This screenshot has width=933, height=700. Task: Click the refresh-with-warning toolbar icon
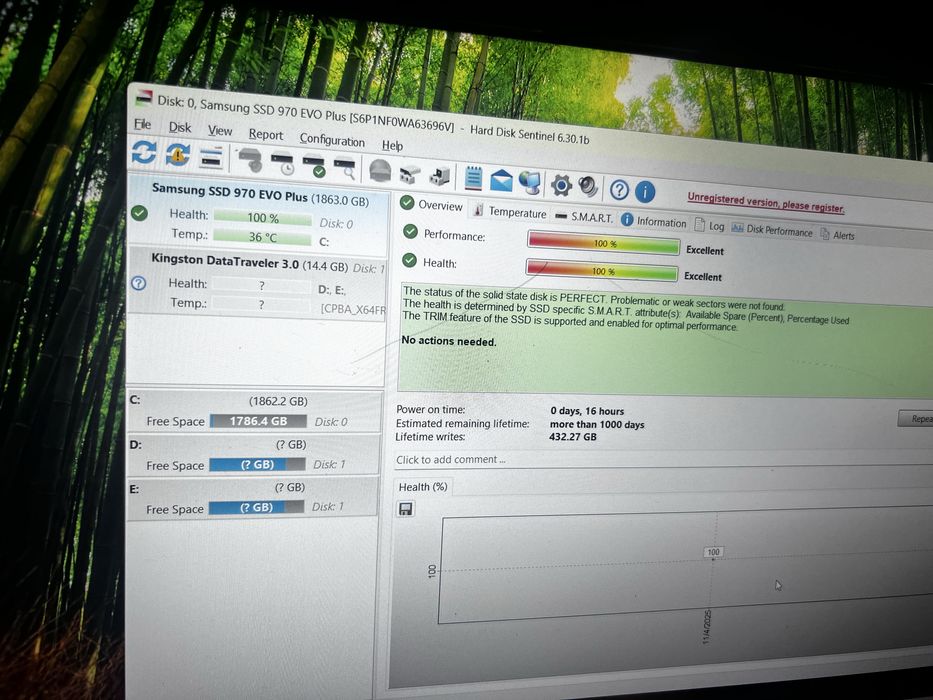[177, 155]
